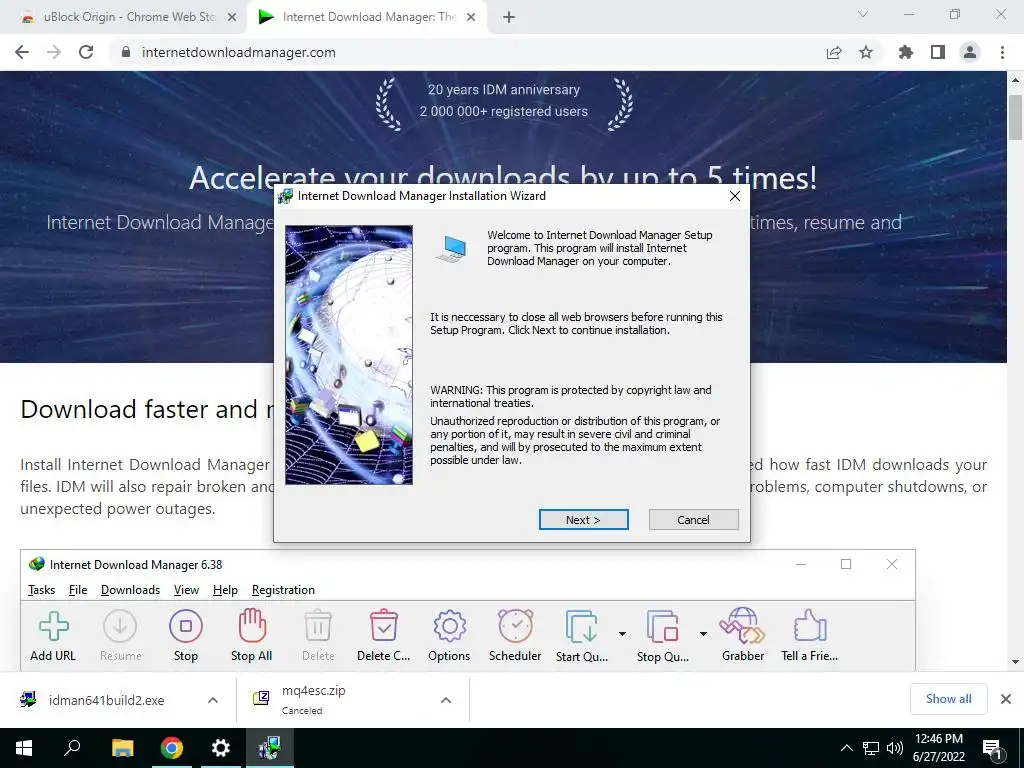This screenshot has height=768, width=1024.
Task: Click the Stop All hand icon
Action: (x=252, y=626)
